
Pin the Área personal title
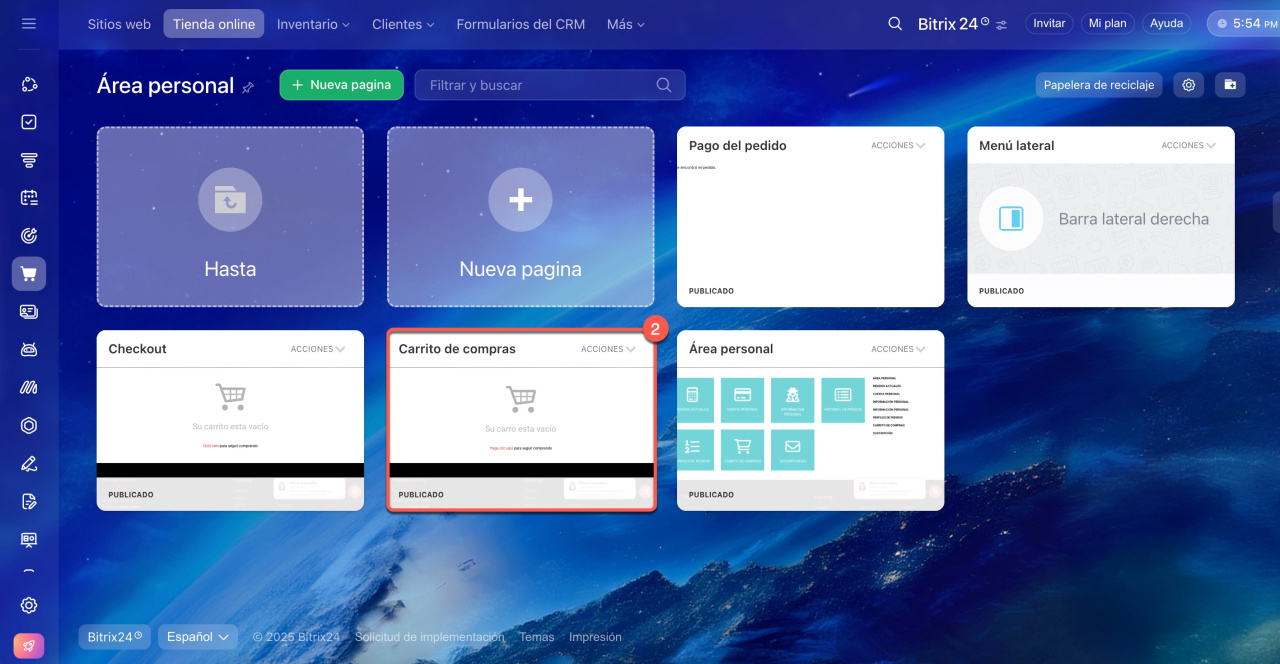(248, 88)
